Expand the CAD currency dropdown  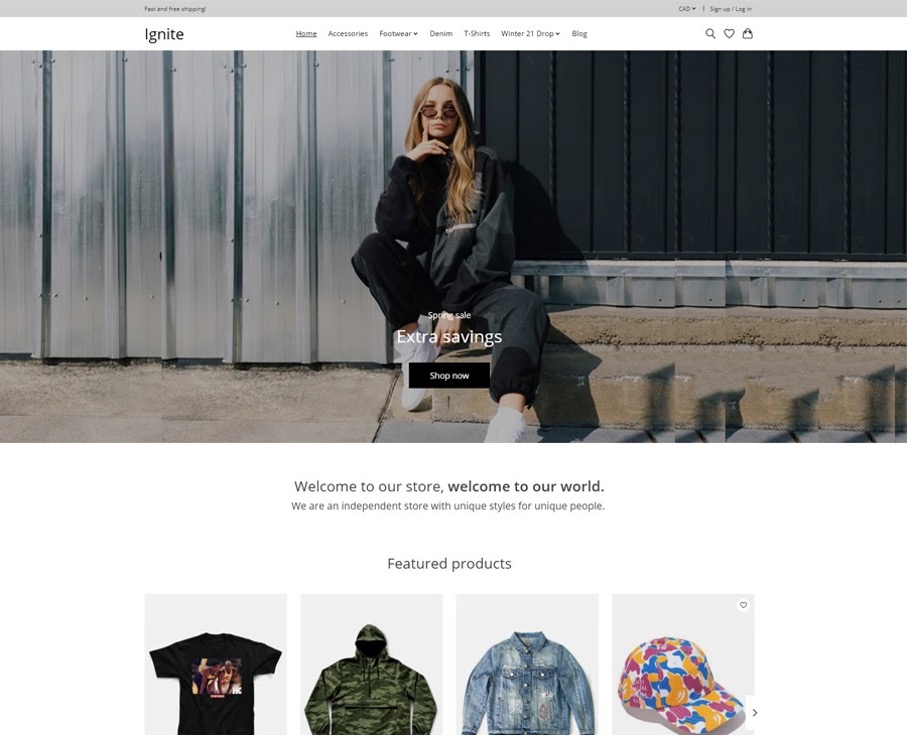(687, 9)
